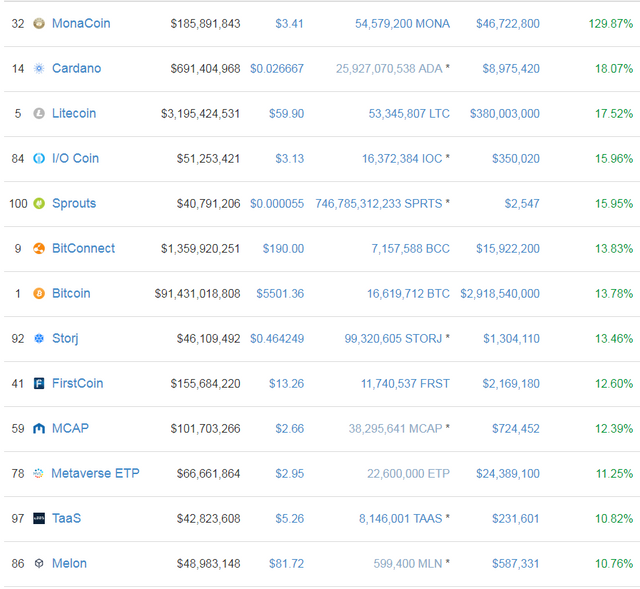The image size is (640, 589).
Task: Click Cardano price $0.026667
Action: pos(277,69)
